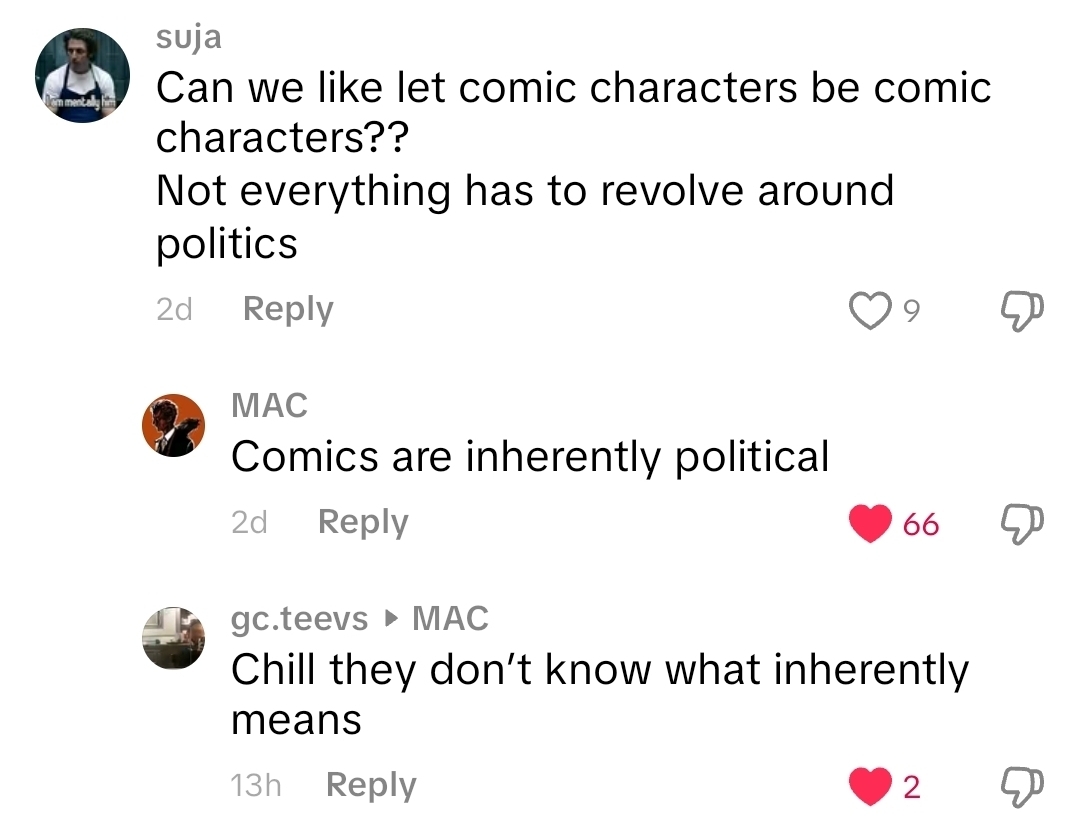Click the 66 likes count
Image resolution: width=1080 pixels, height=835 pixels.
(920, 524)
